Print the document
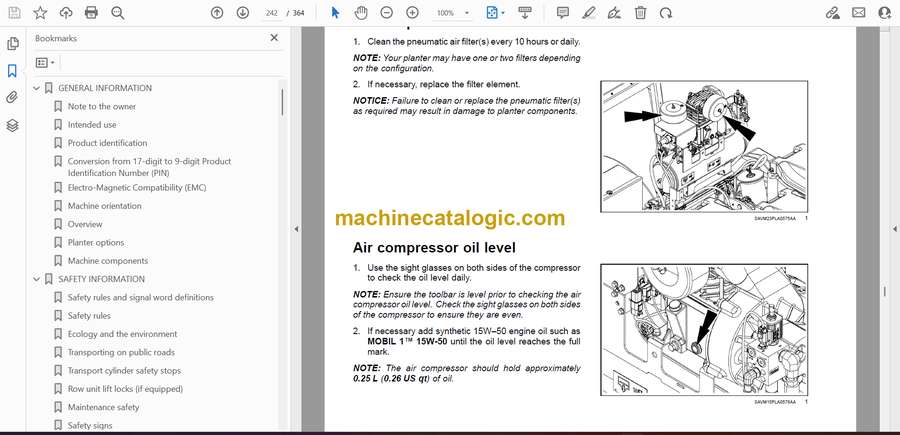The image size is (900, 435). point(91,13)
